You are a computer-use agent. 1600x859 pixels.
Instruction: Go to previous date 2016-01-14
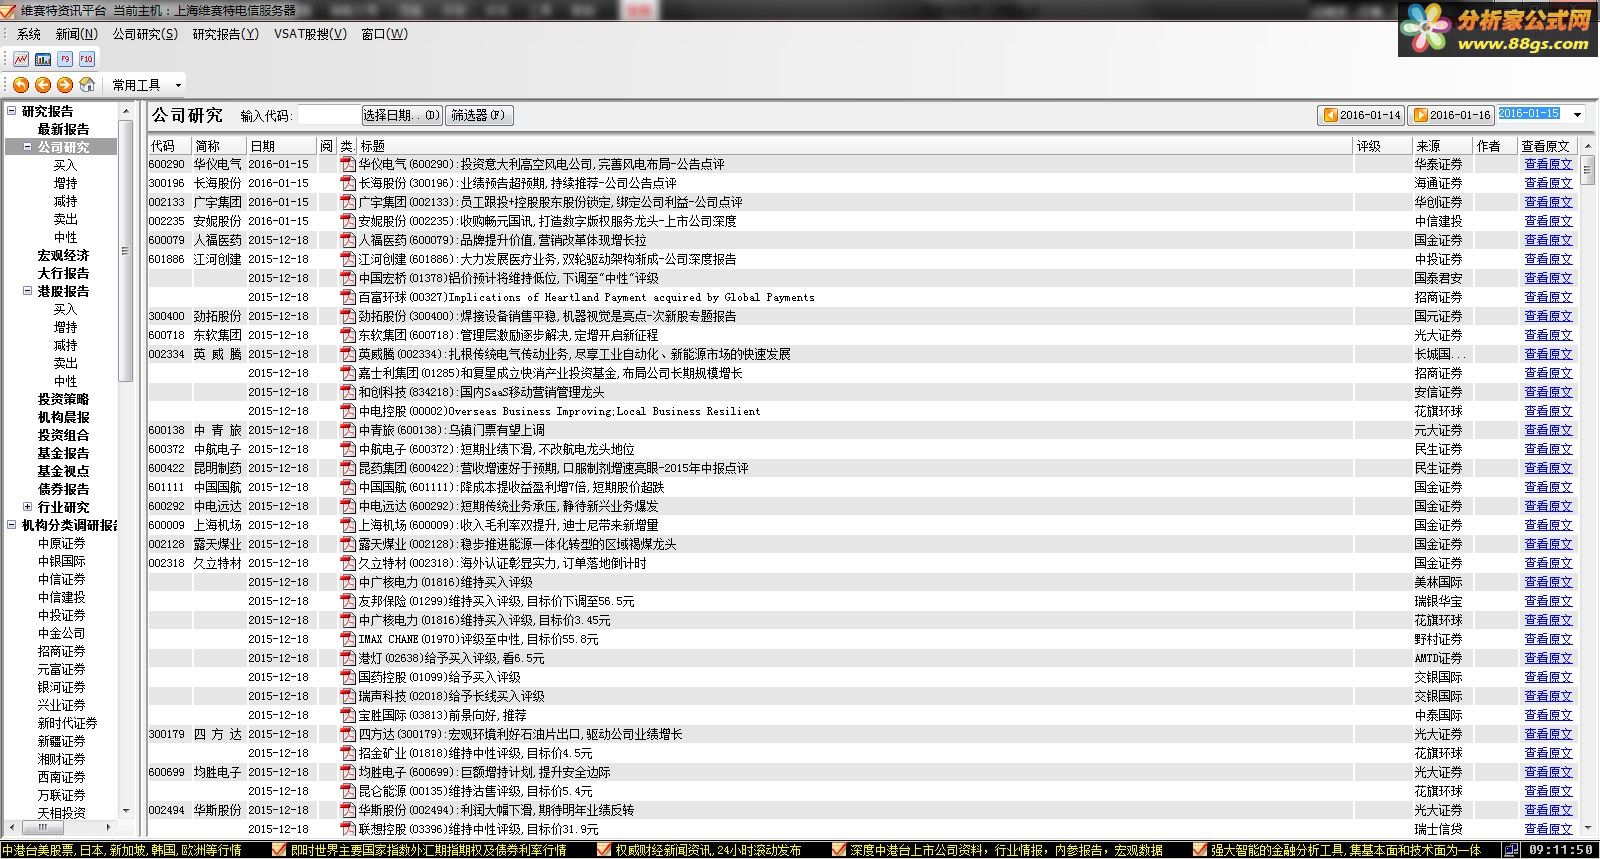click(x=1361, y=115)
